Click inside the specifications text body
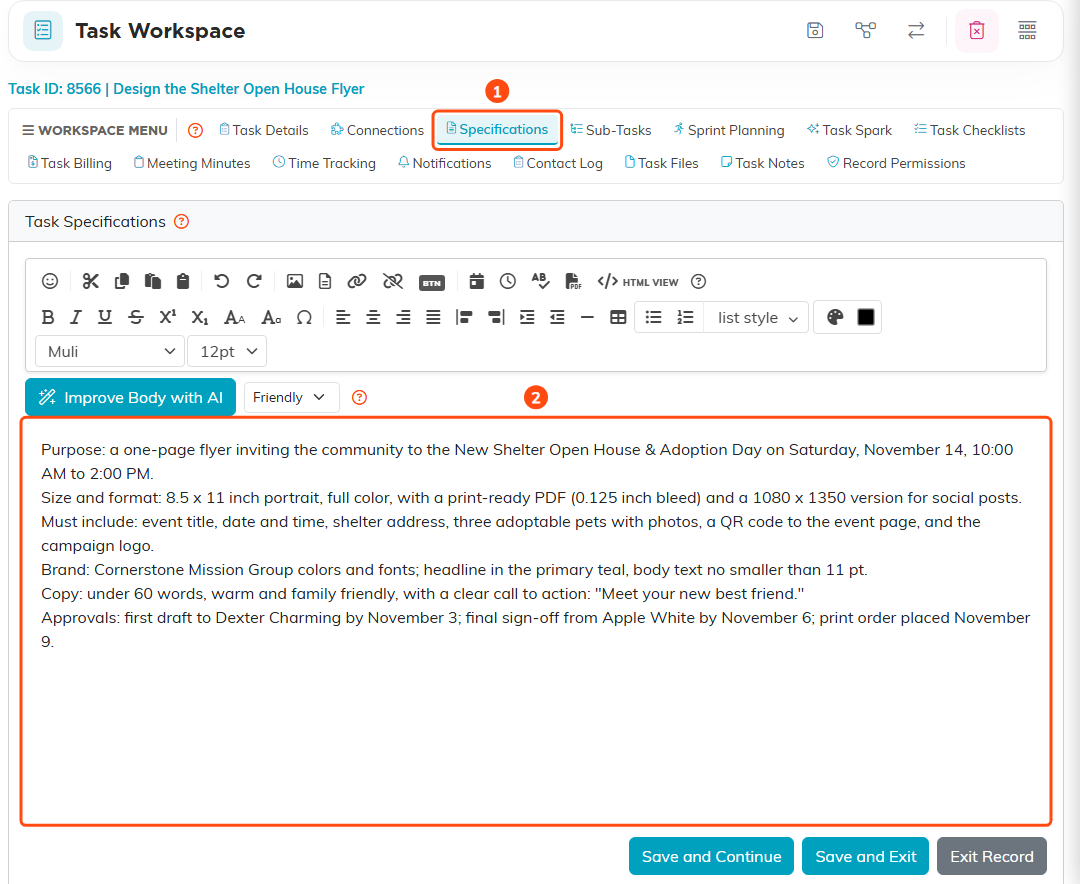Image resolution: width=1080 pixels, height=884 pixels. [x=536, y=621]
